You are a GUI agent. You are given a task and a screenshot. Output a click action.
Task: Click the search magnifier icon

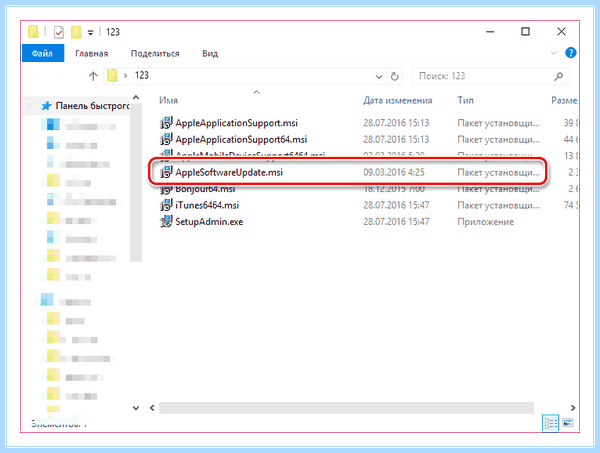[x=559, y=76]
